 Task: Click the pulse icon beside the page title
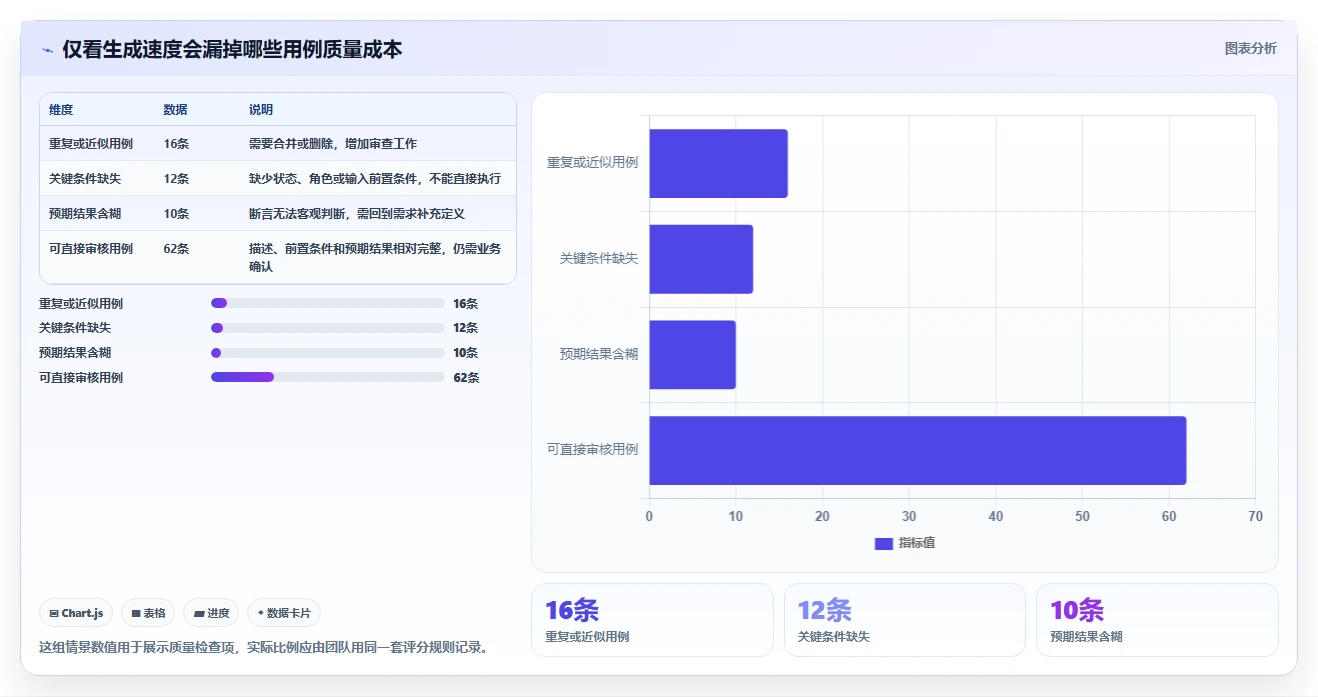tap(47, 50)
